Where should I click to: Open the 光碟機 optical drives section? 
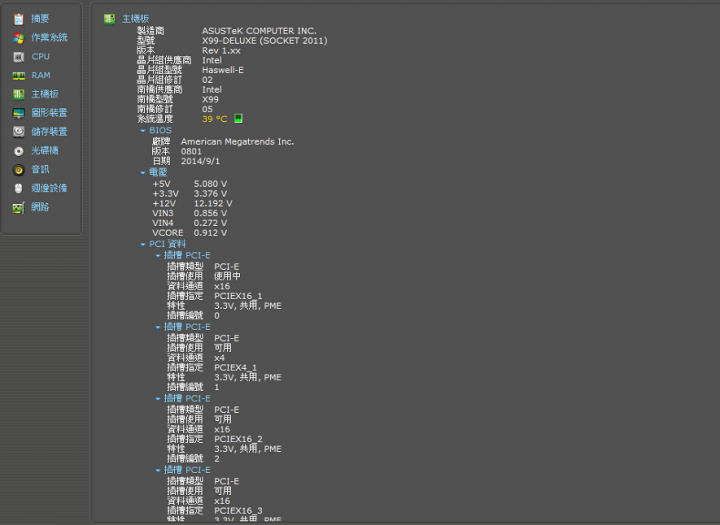click(45, 151)
